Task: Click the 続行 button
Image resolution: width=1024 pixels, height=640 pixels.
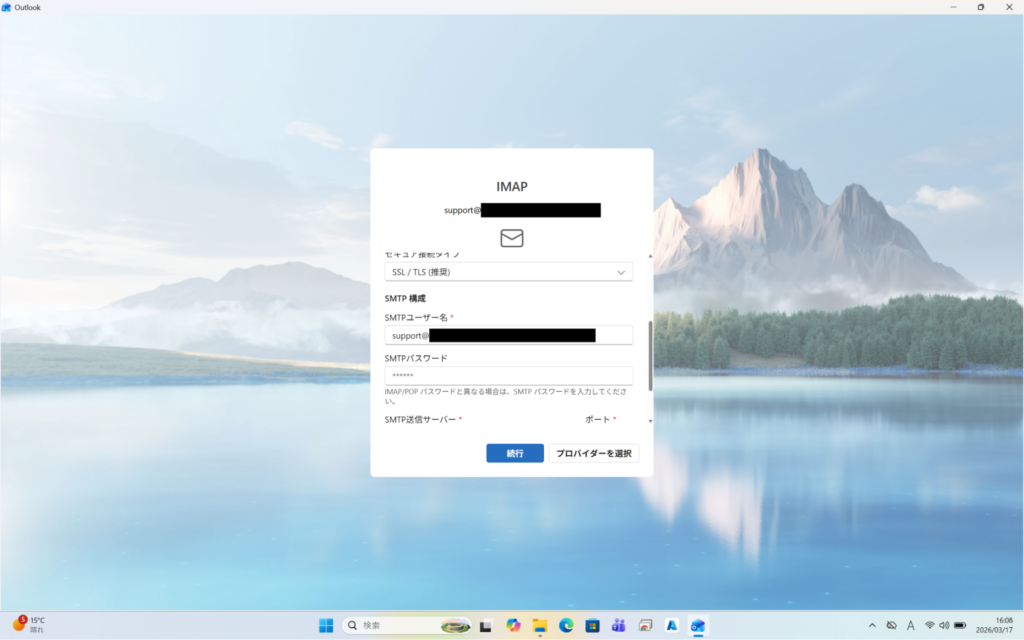Action: pos(515,453)
